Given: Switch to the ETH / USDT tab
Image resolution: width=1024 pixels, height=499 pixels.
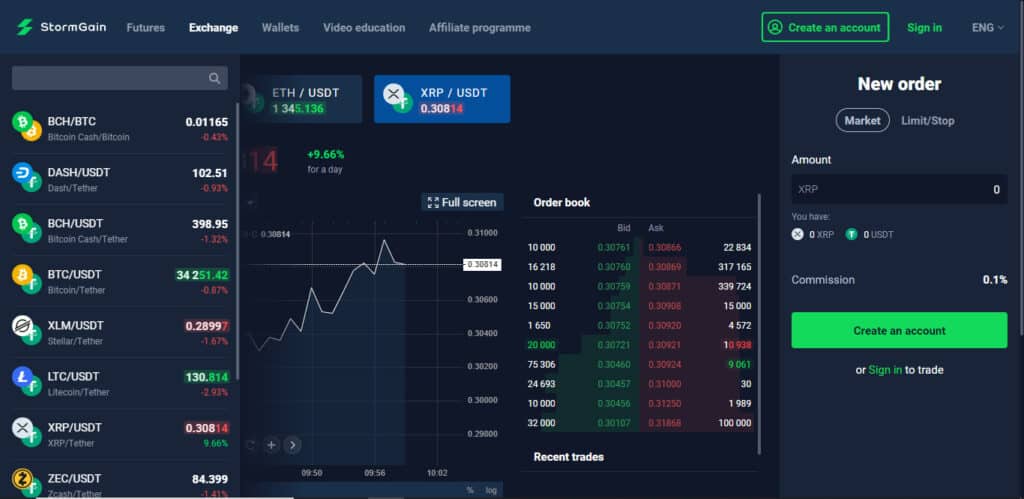Looking at the screenshot, I should pyautogui.click(x=301, y=99).
